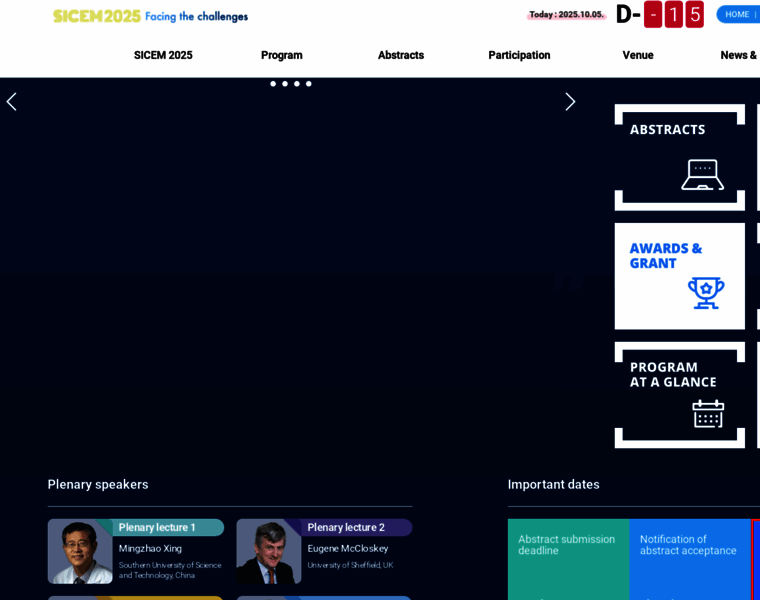Viewport: 760px width, 600px height.
Task: Open the SICEM 2025 menu
Action: point(163,55)
